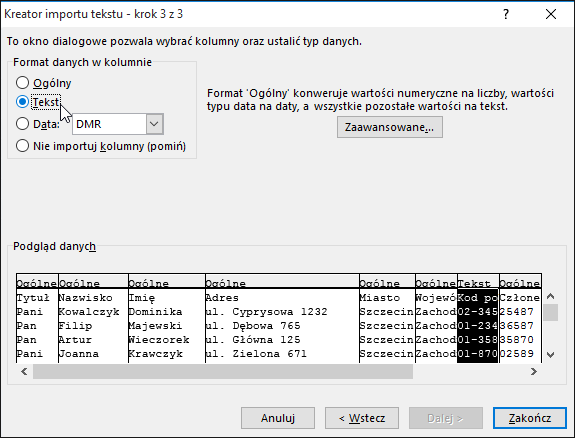Go back with the Wstecz button

362,418
